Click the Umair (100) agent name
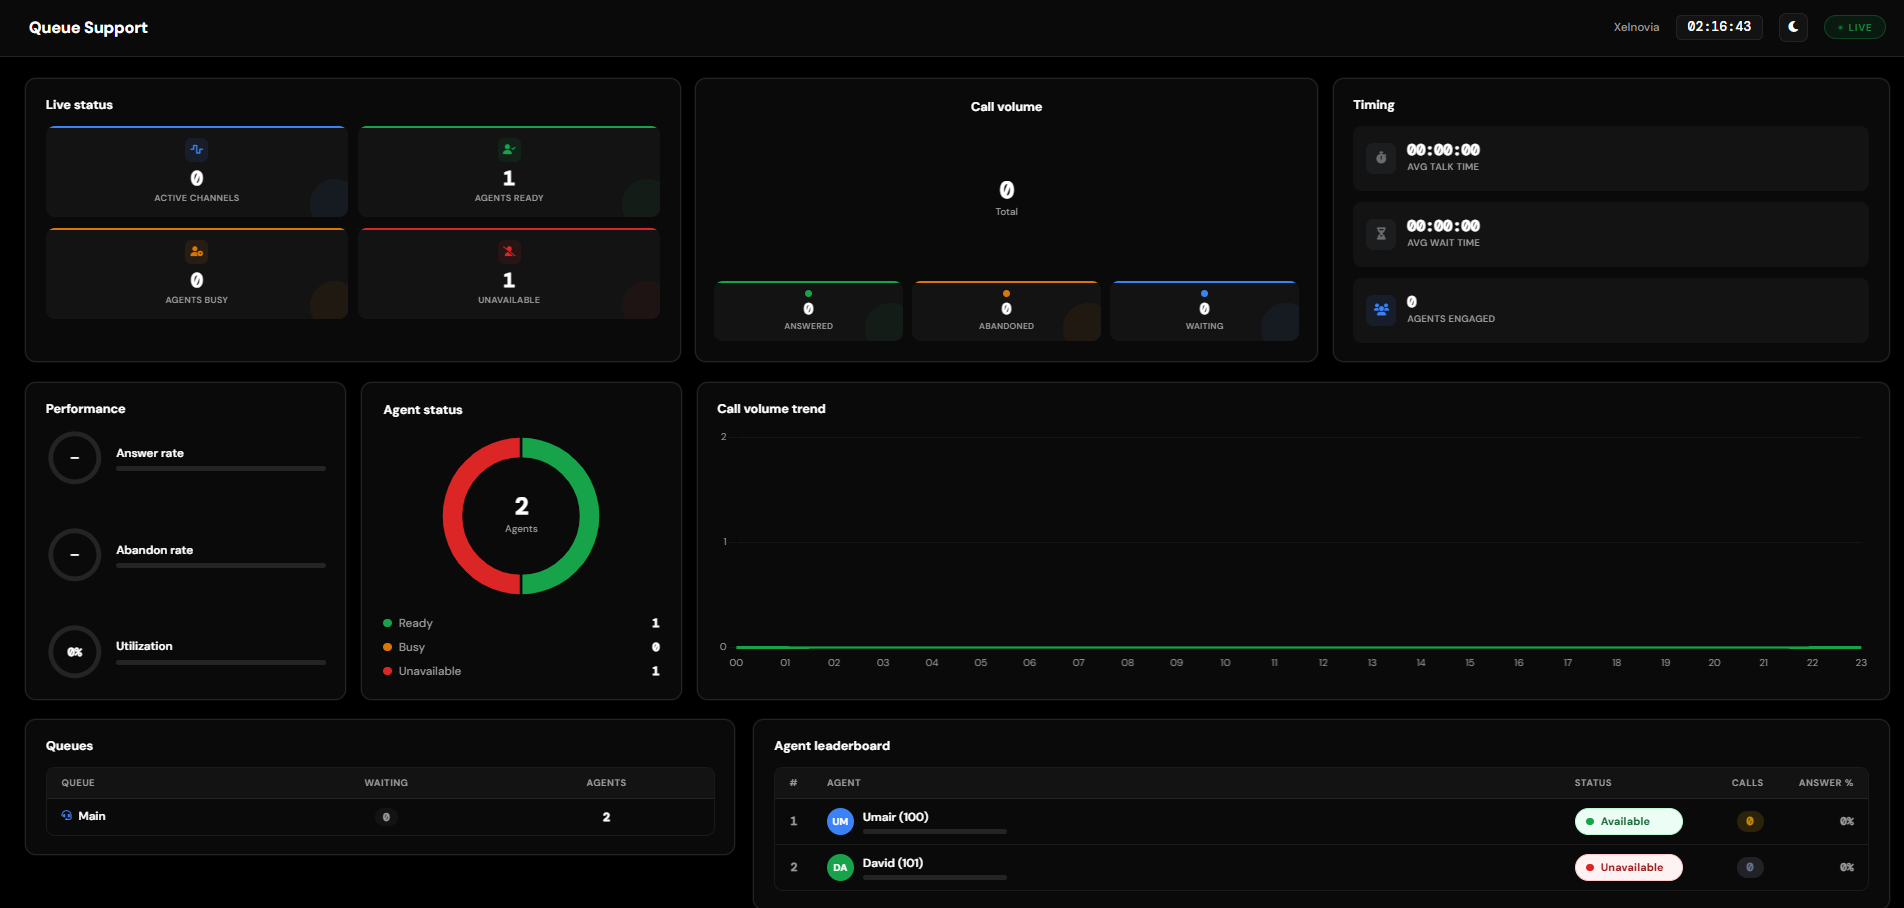Viewport: 1904px width, 908px height. [896, 817]
